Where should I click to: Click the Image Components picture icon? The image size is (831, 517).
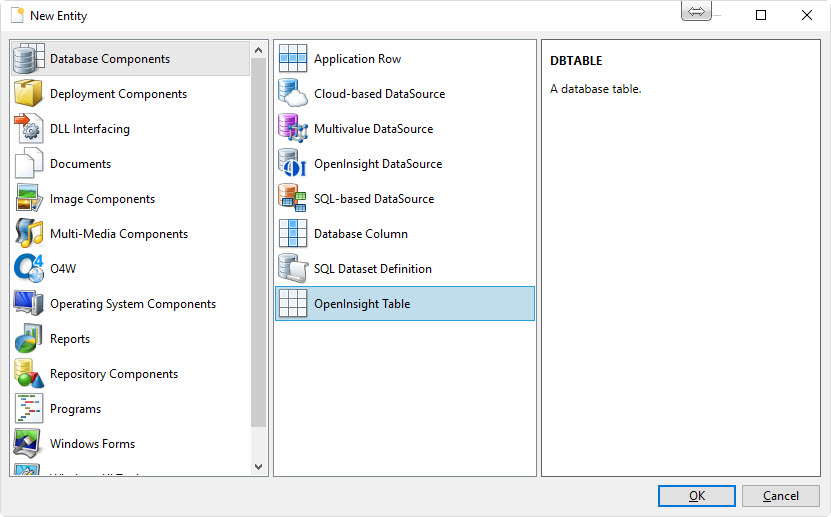29,198
